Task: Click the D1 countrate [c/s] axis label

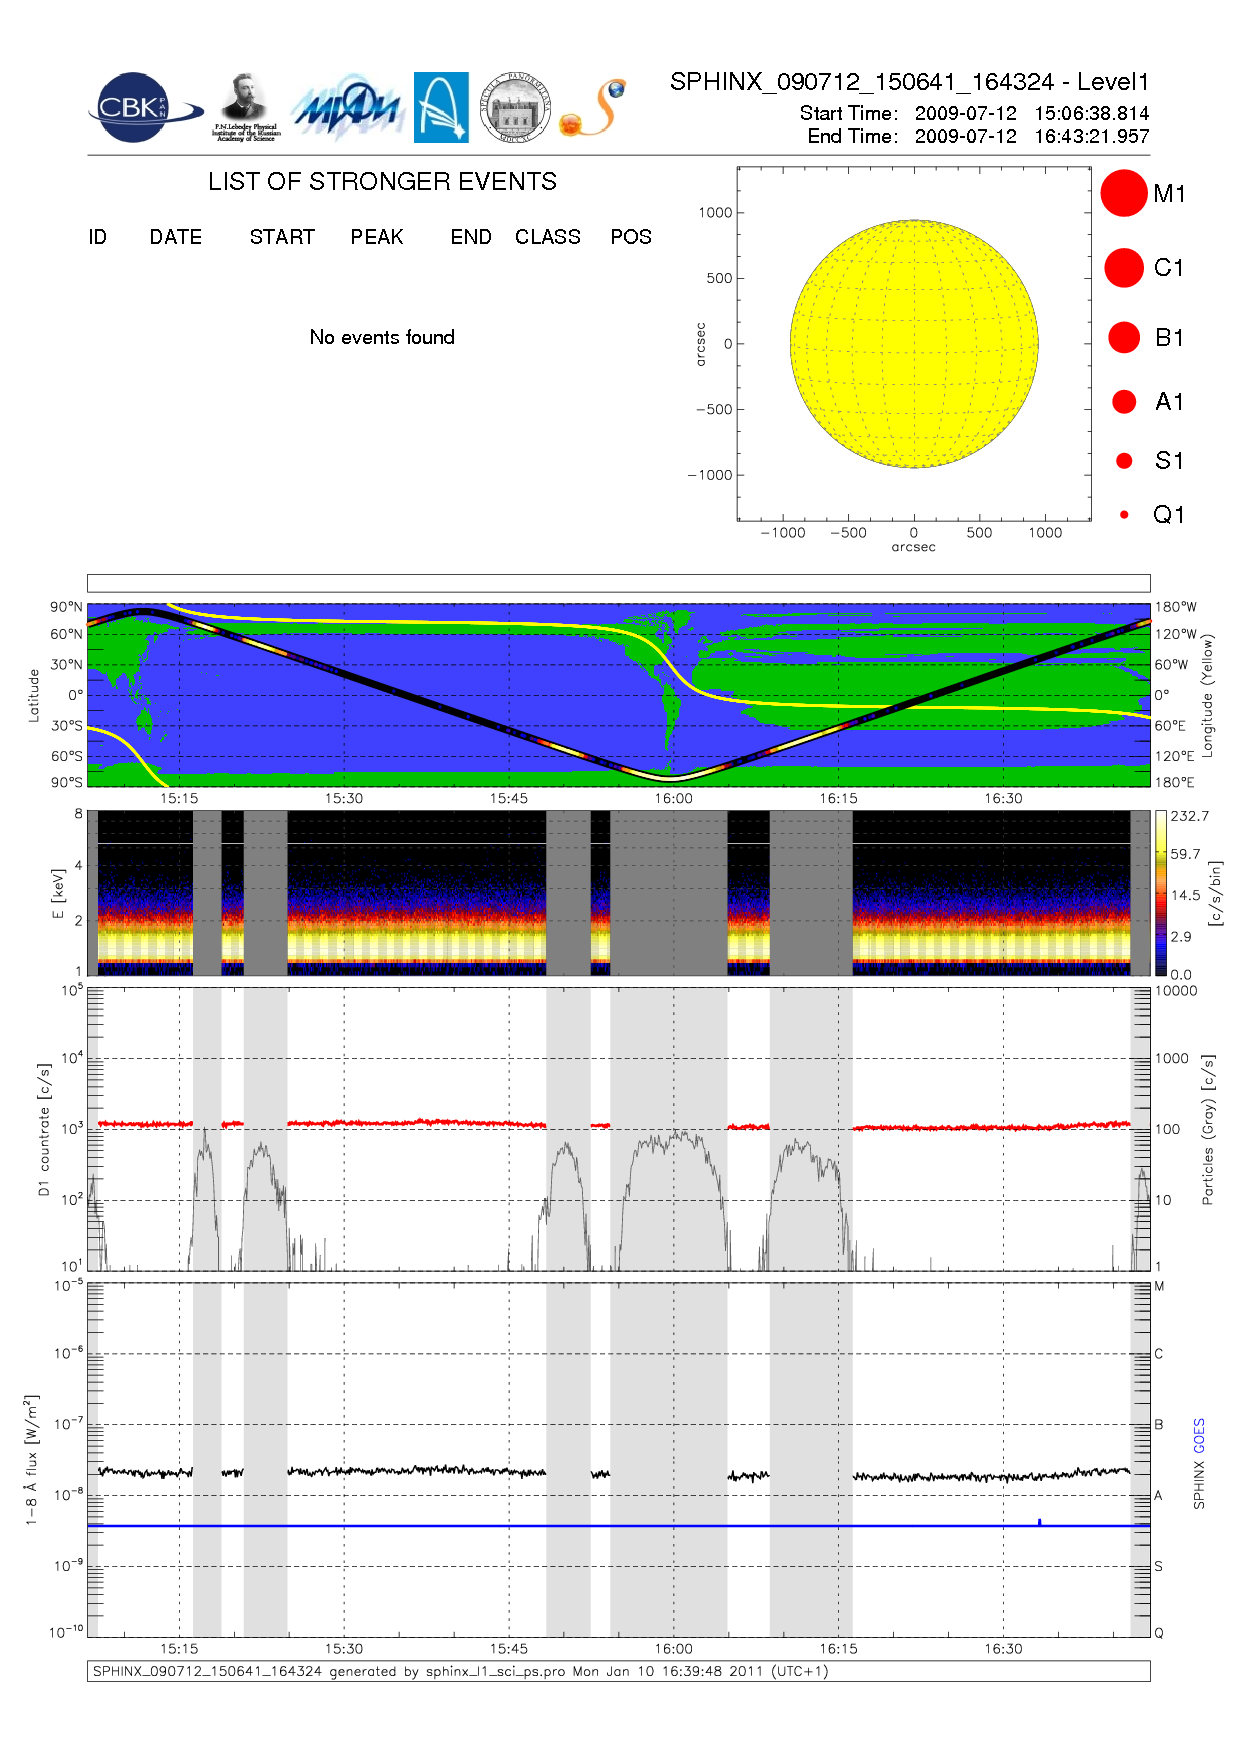Action: pyautogui.click(x=44, y=1130)
